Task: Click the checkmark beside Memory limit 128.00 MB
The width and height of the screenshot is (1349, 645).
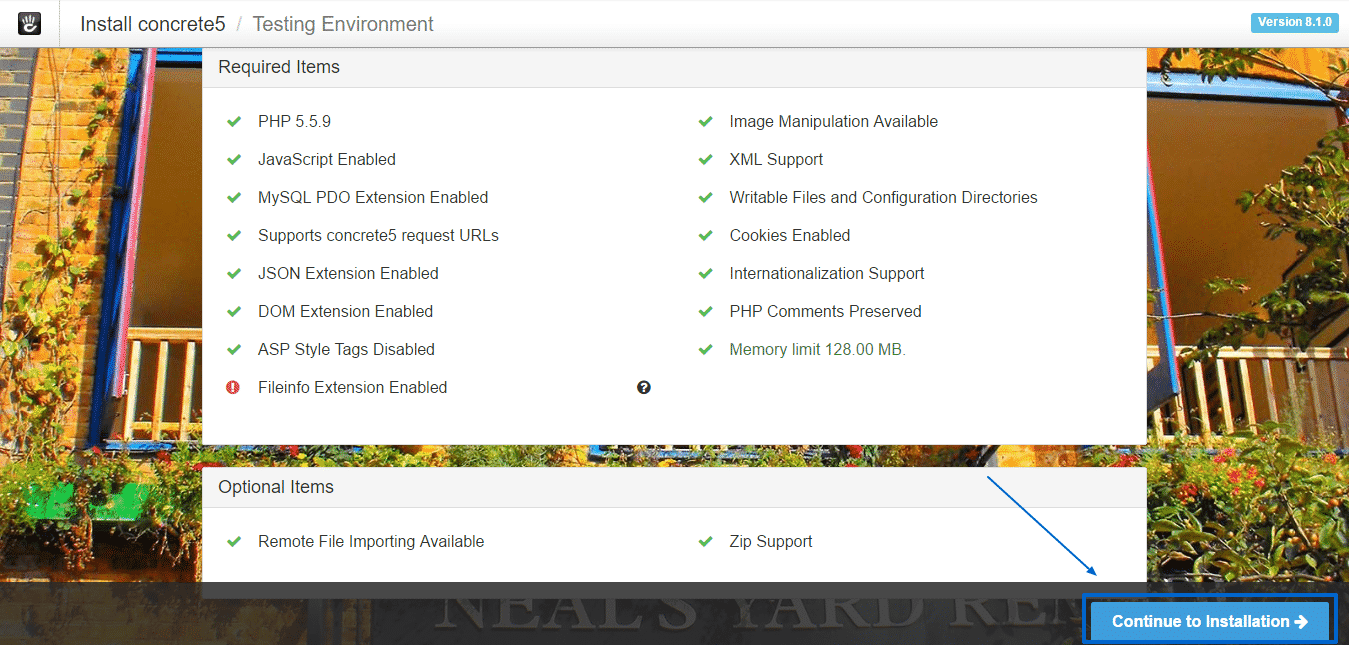Action: (x=705, y=349)
